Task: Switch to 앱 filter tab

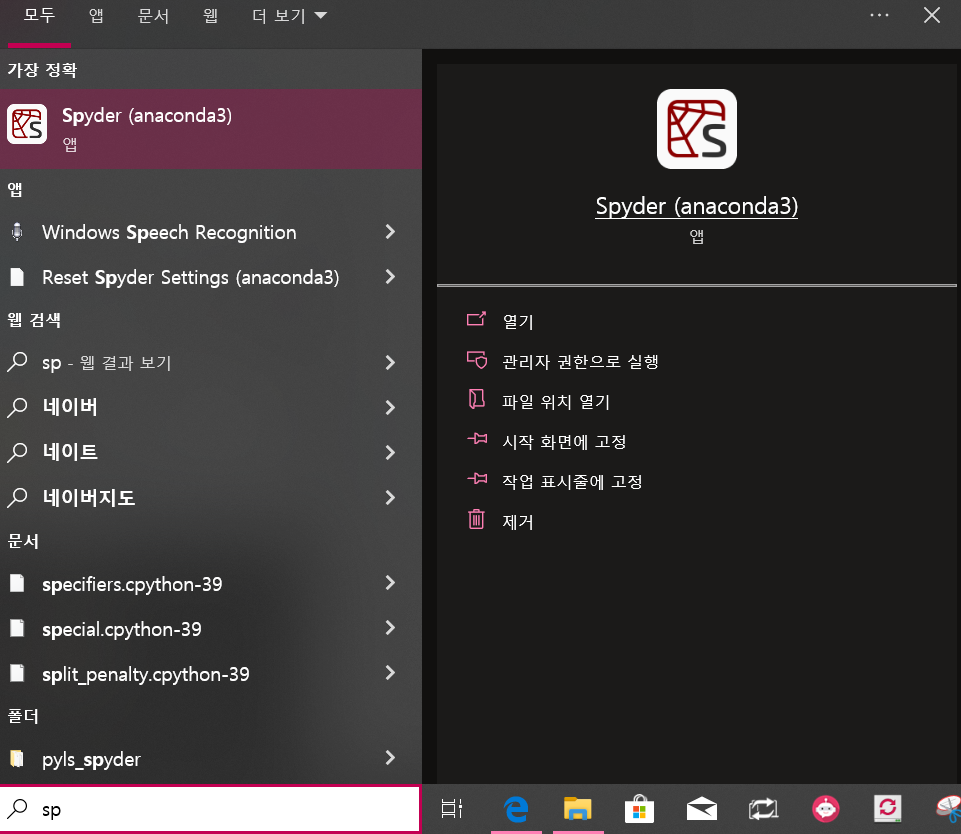Action: [x=96, y=15]
